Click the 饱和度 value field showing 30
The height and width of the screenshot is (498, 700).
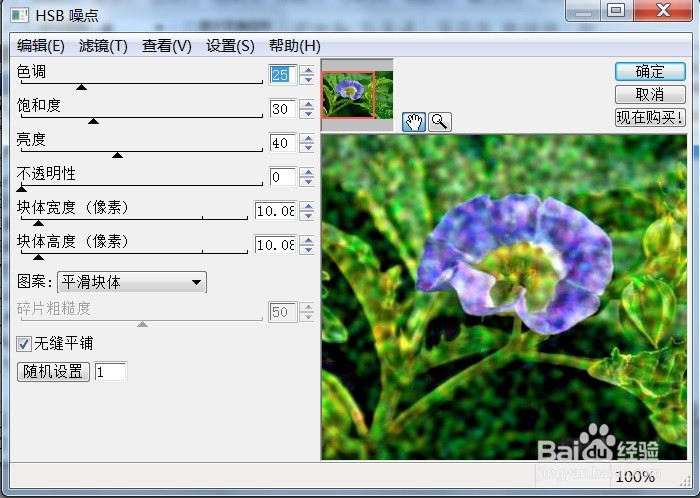(x=283, y=108)
